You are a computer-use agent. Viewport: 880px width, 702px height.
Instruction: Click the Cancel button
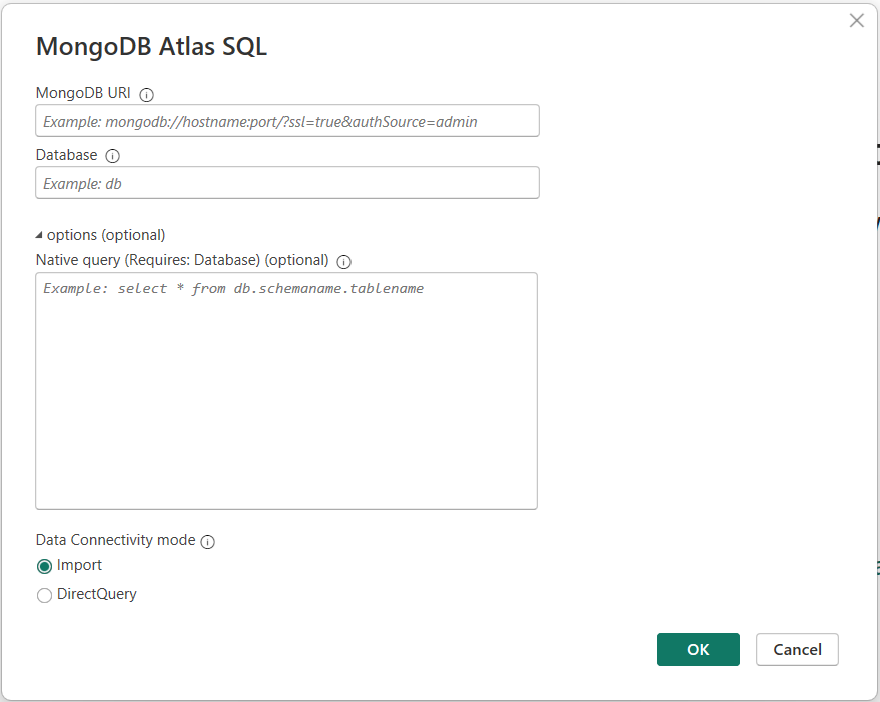tap(797, 649)
